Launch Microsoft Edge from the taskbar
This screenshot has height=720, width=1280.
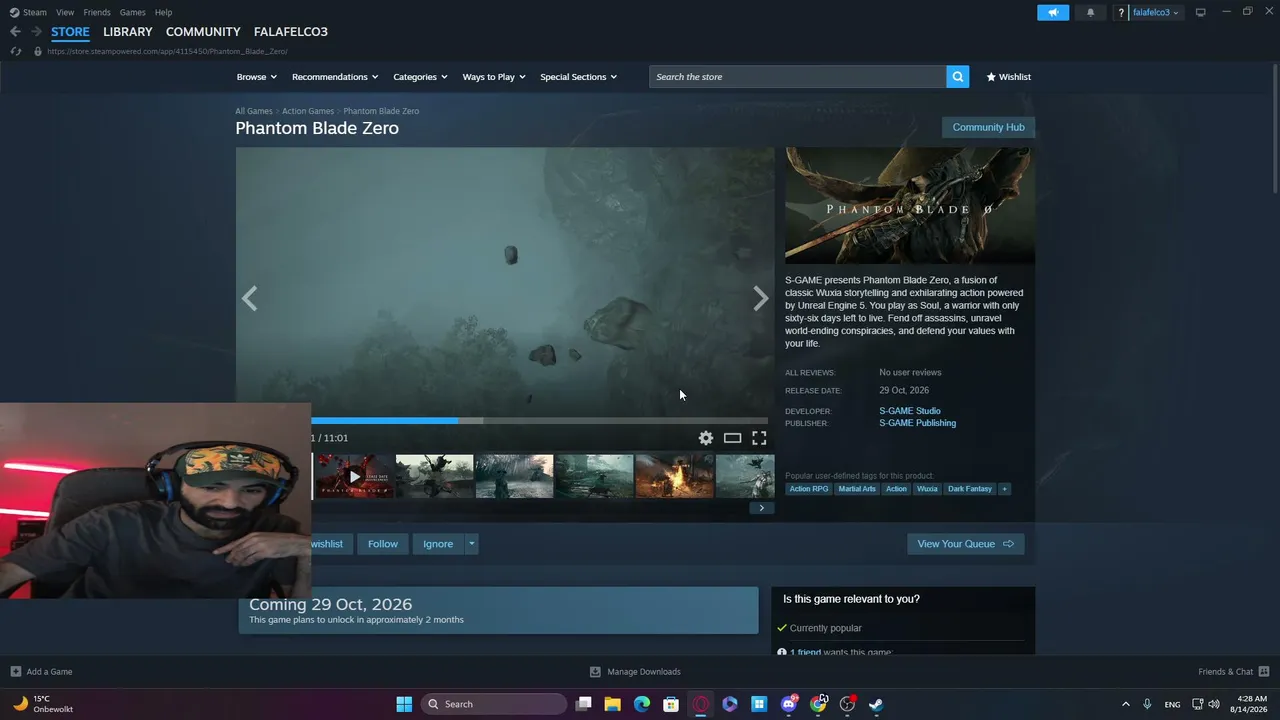click(642, 704)
